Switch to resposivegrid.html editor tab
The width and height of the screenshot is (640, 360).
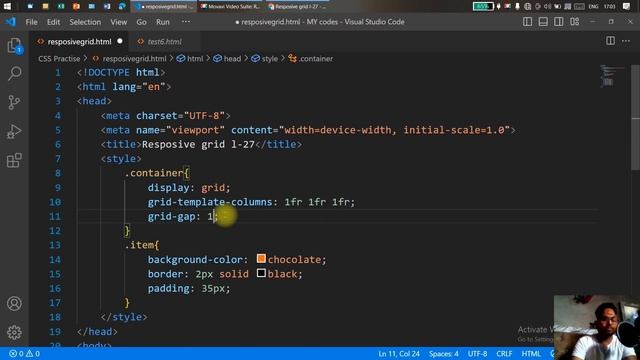click(x=79, y=42)
